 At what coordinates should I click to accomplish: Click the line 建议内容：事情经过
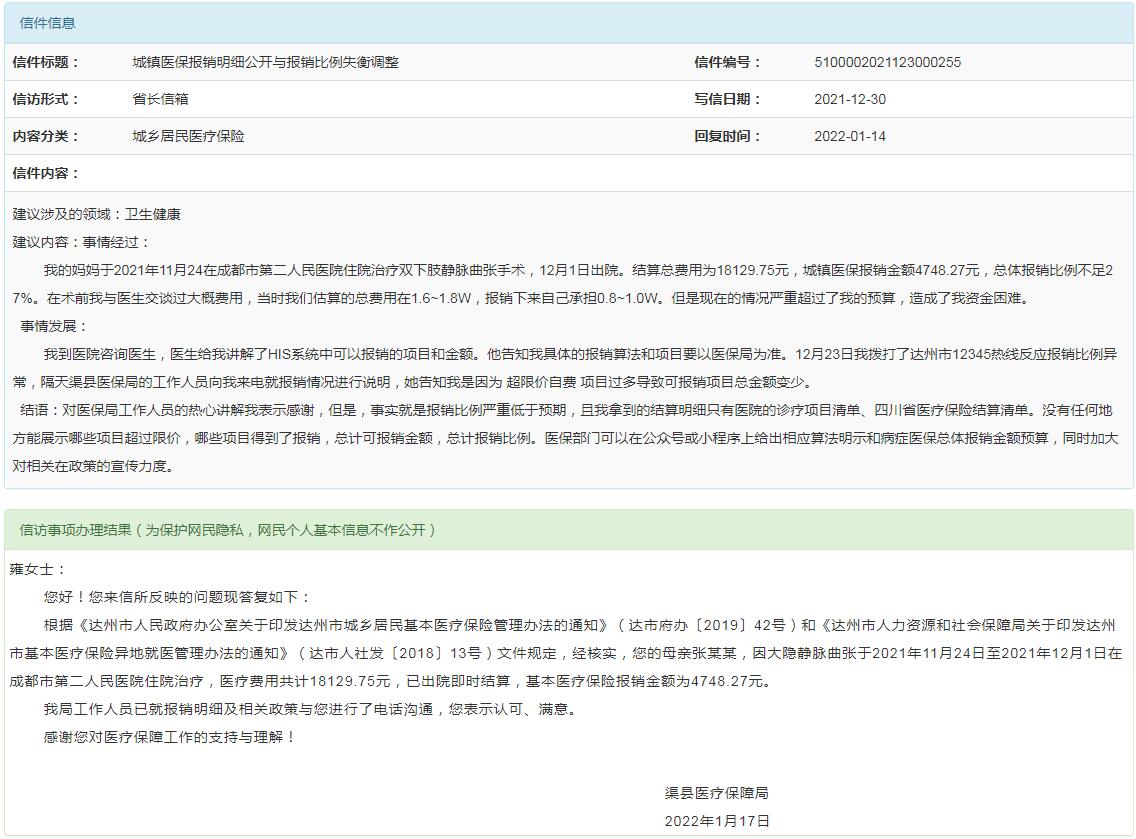[x=80, y=243]
